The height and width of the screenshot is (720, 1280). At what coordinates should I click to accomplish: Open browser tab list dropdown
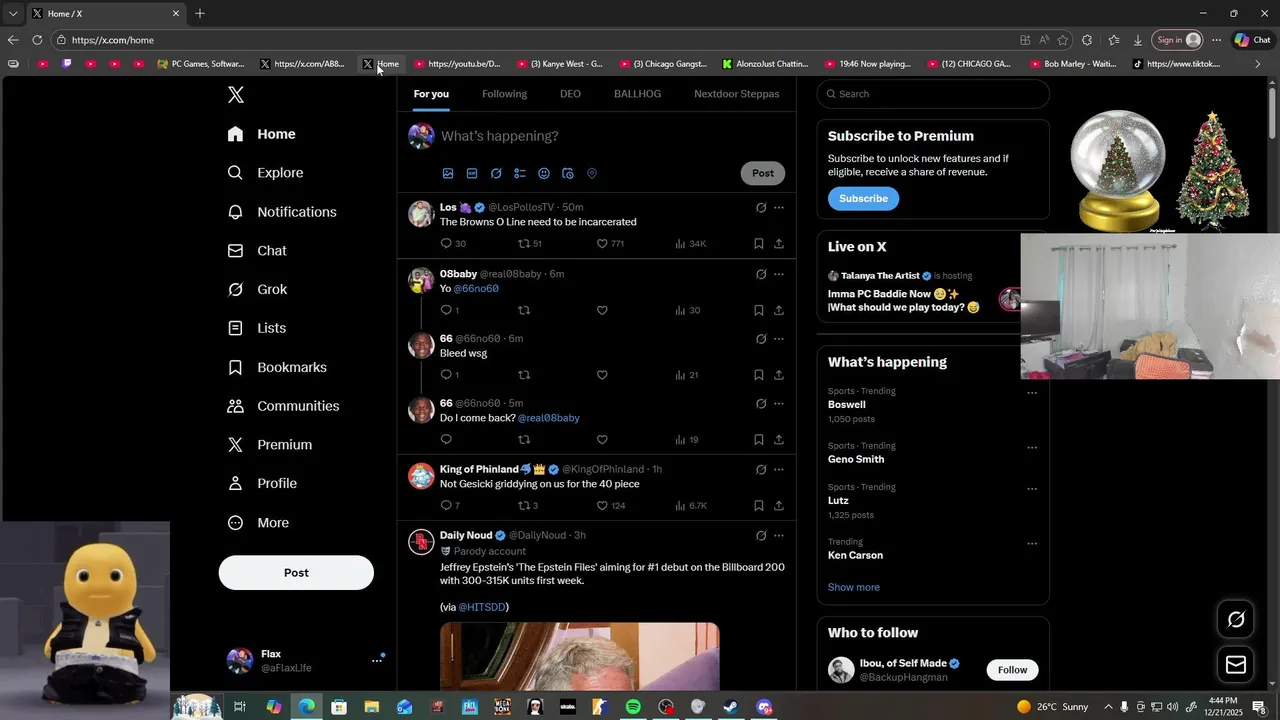(x=13, y=14)
